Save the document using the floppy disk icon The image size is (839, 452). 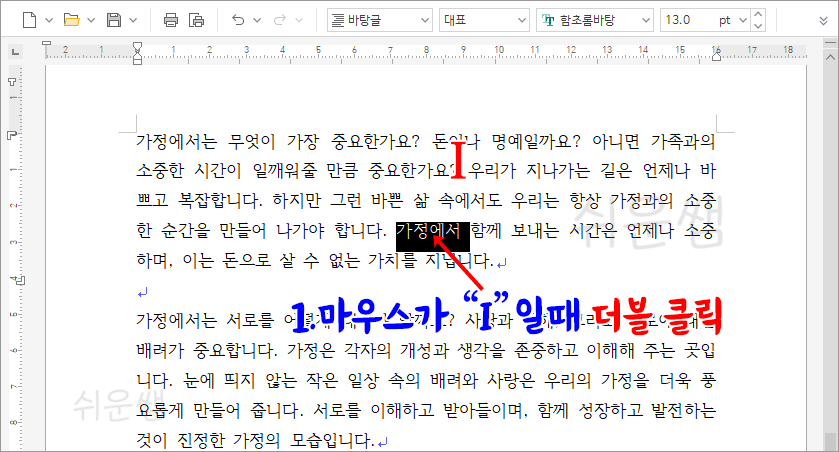pyautogui.click(x=114, y=20)
